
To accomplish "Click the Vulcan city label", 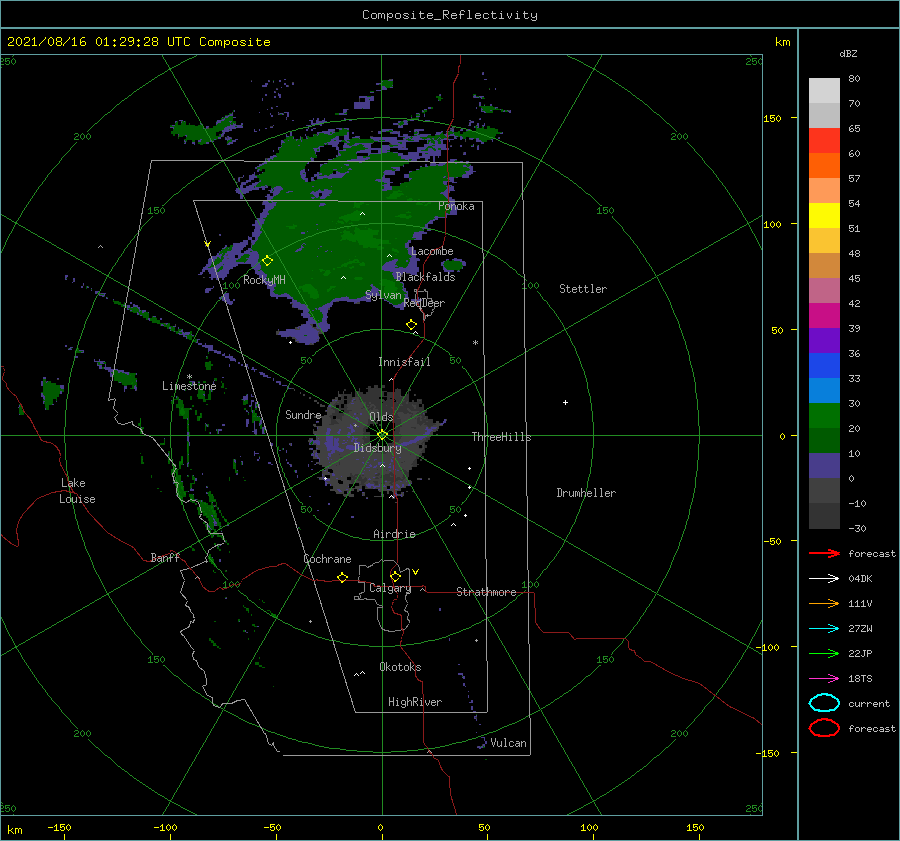I will tap(508, 743).
